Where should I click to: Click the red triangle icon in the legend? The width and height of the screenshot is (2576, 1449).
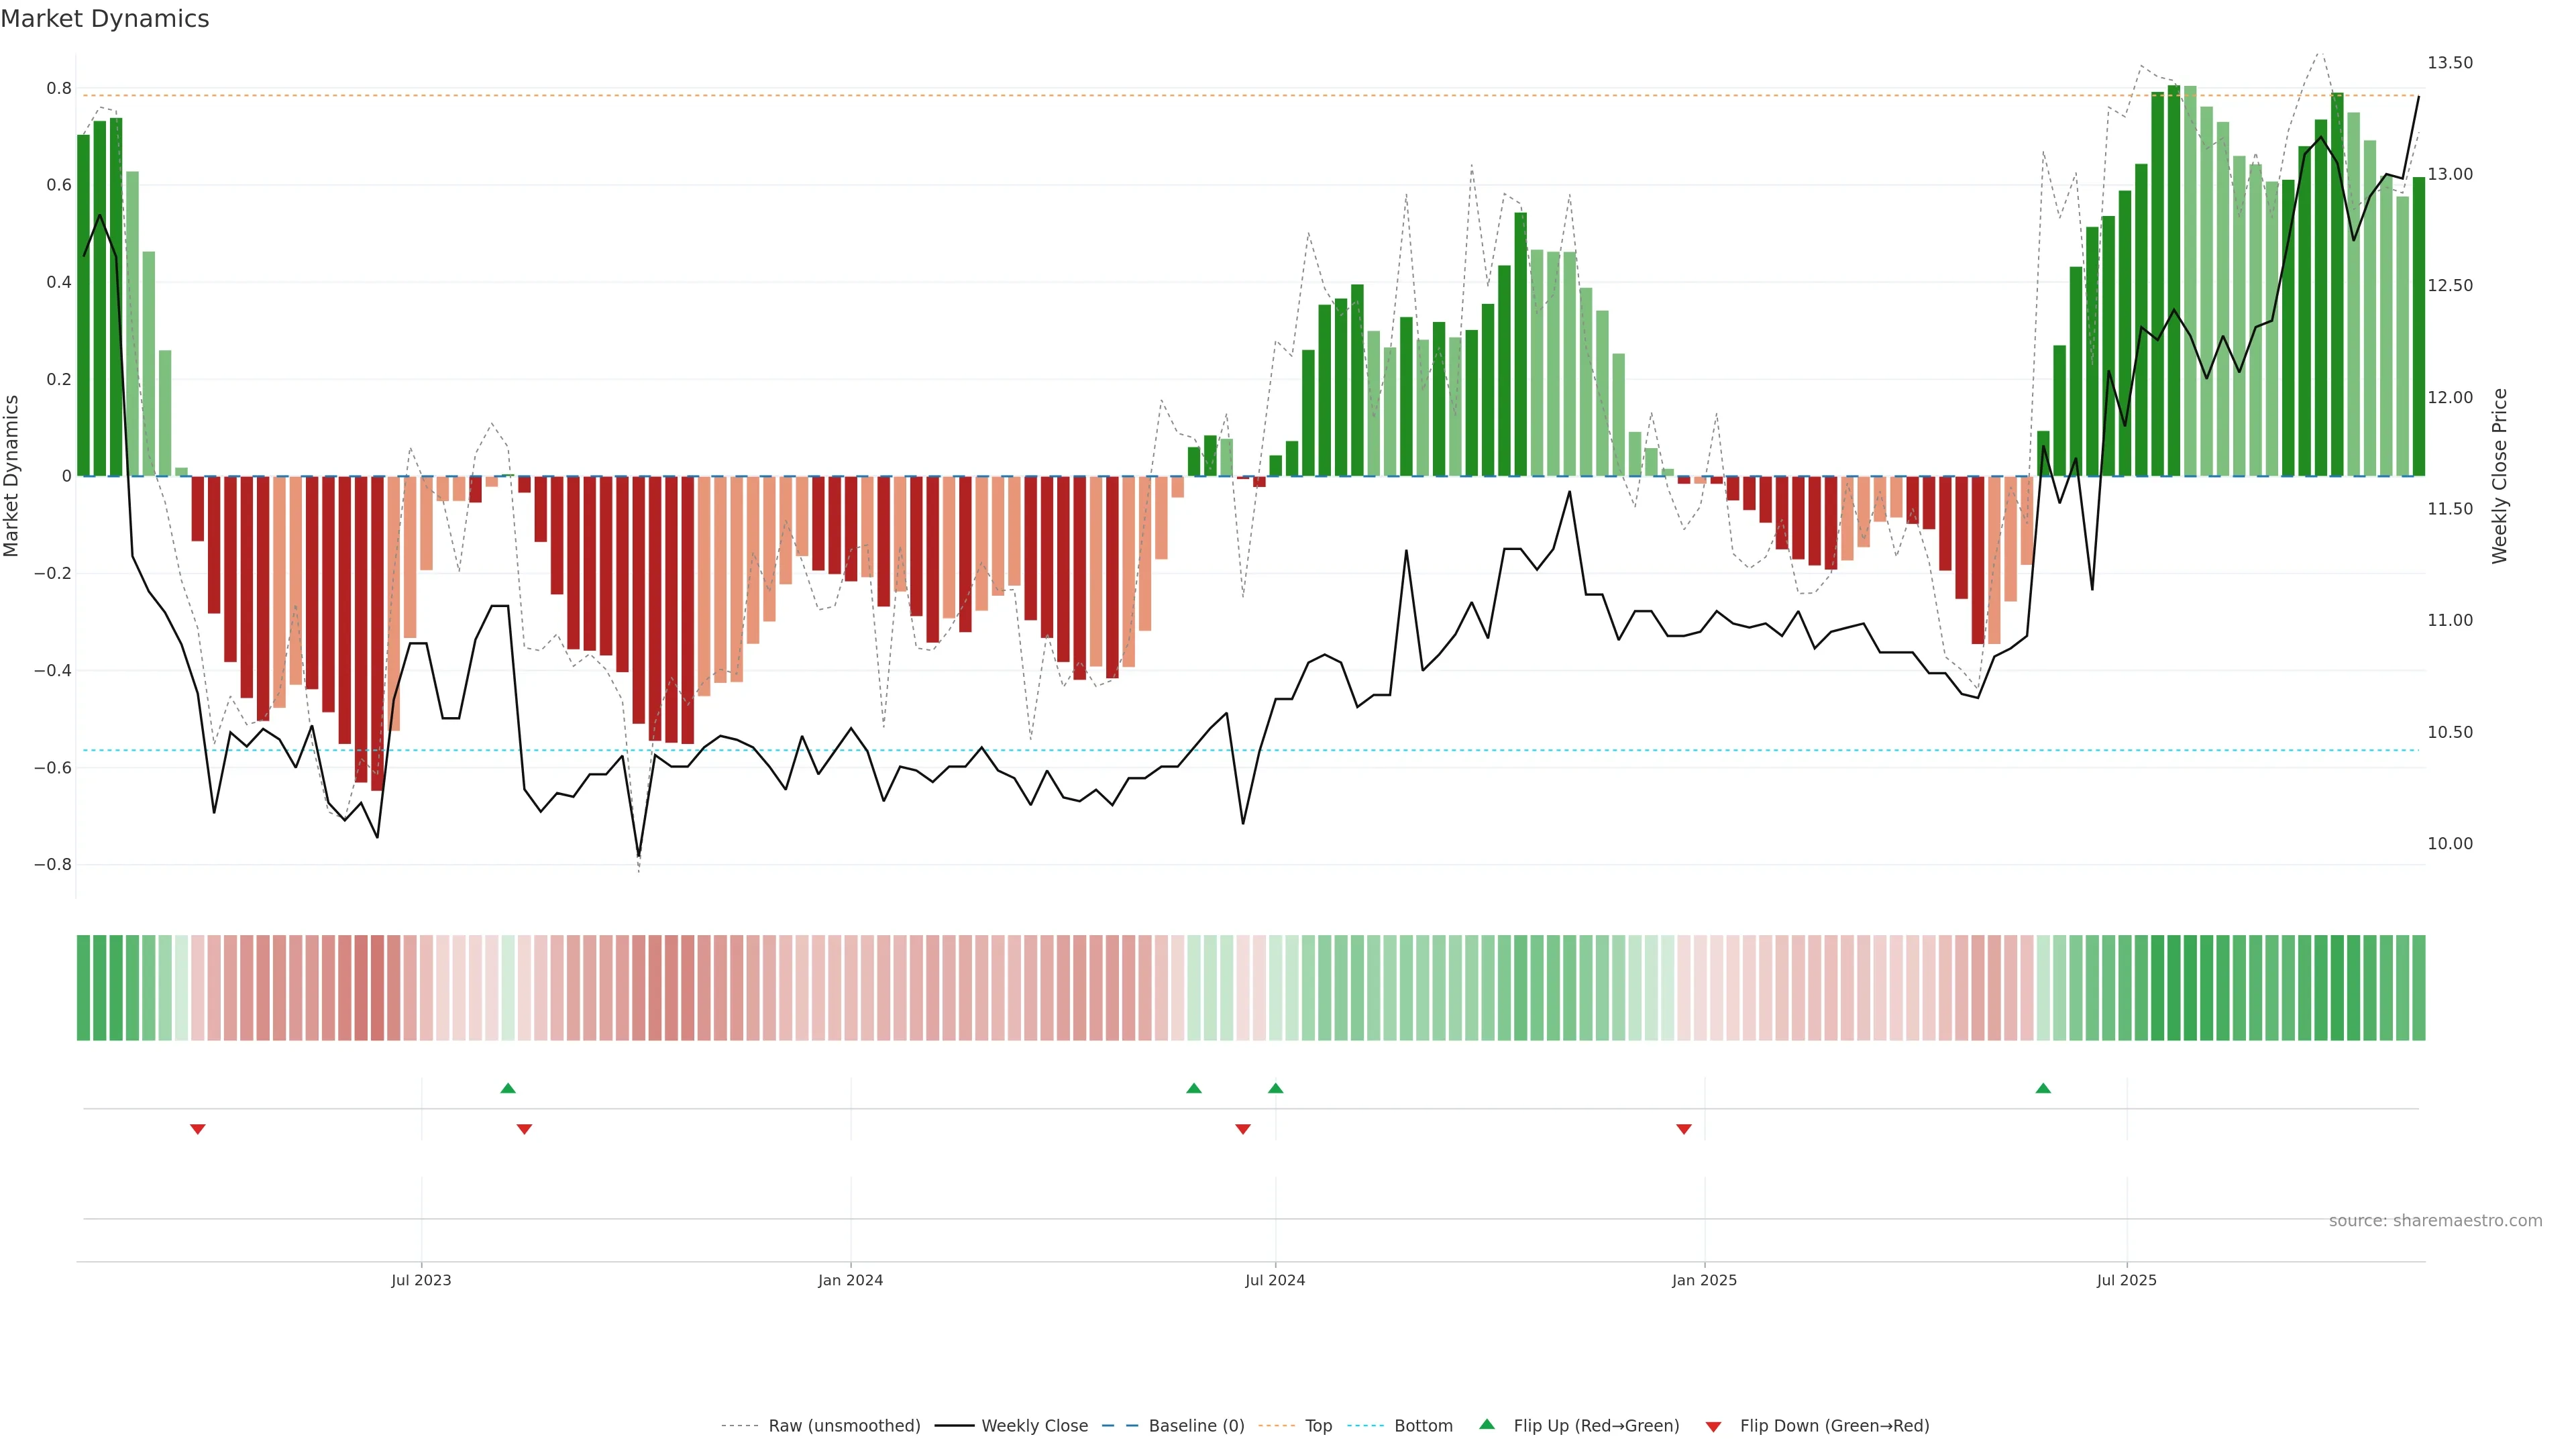(1713, 1426)
